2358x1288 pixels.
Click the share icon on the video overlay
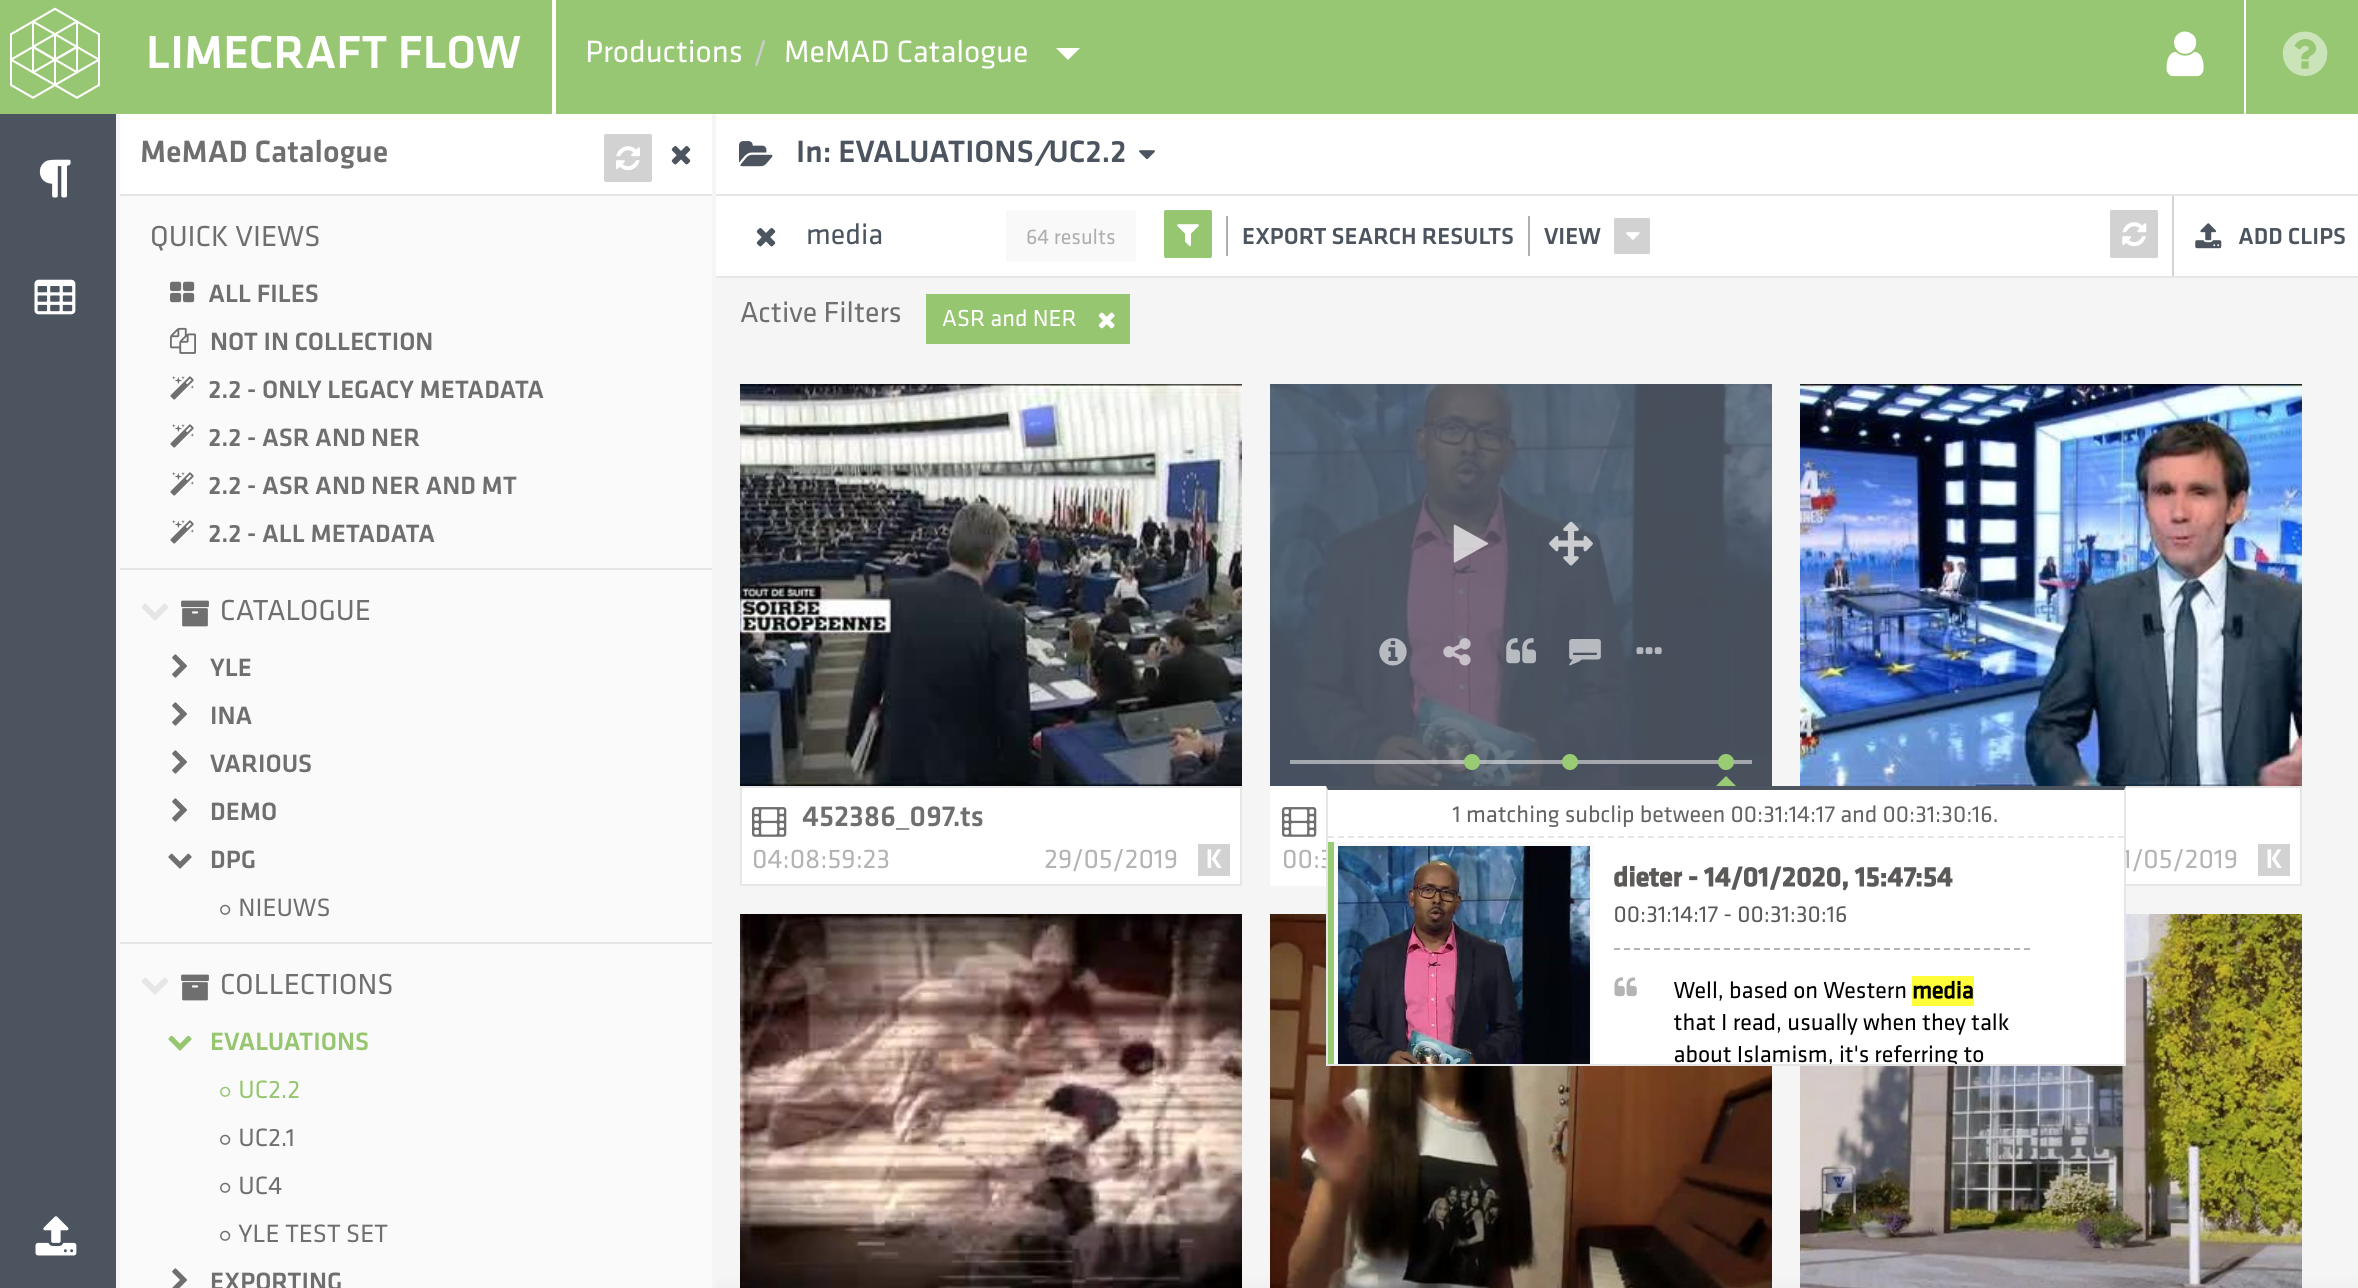tap(1458, 652)
